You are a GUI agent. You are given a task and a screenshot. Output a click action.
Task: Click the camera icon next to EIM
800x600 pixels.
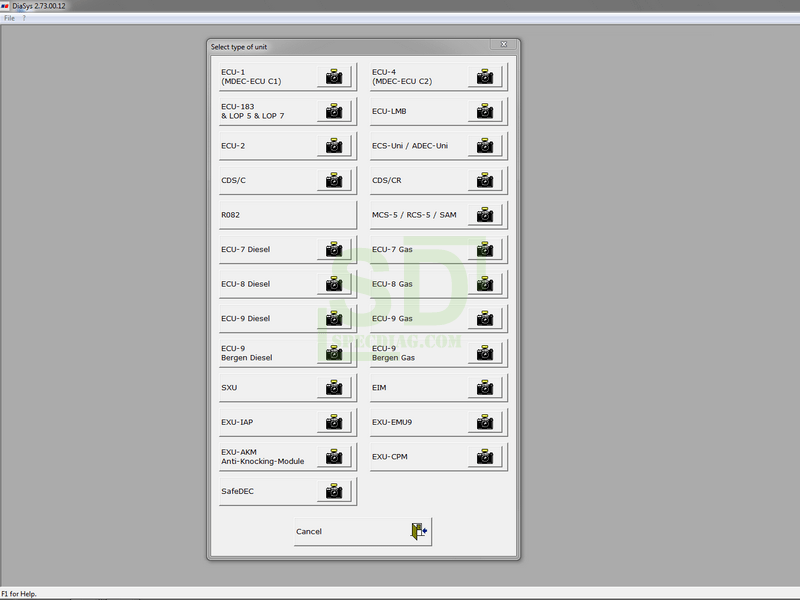click(485, 387)
